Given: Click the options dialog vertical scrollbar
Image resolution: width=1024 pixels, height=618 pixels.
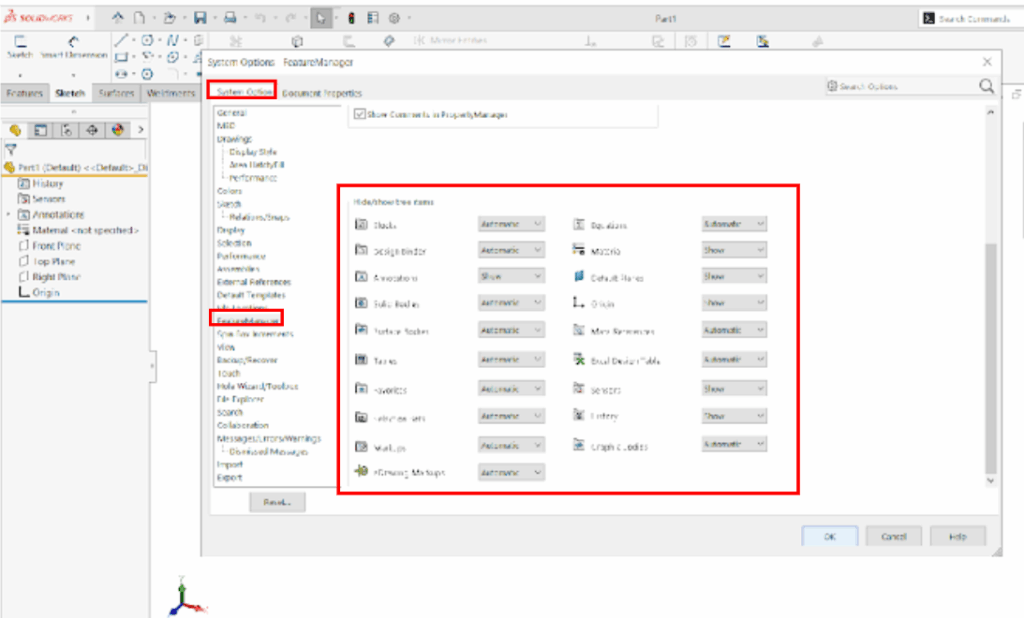Looking at the screenshot, I should pyautogui.click(x=991, y=360).
